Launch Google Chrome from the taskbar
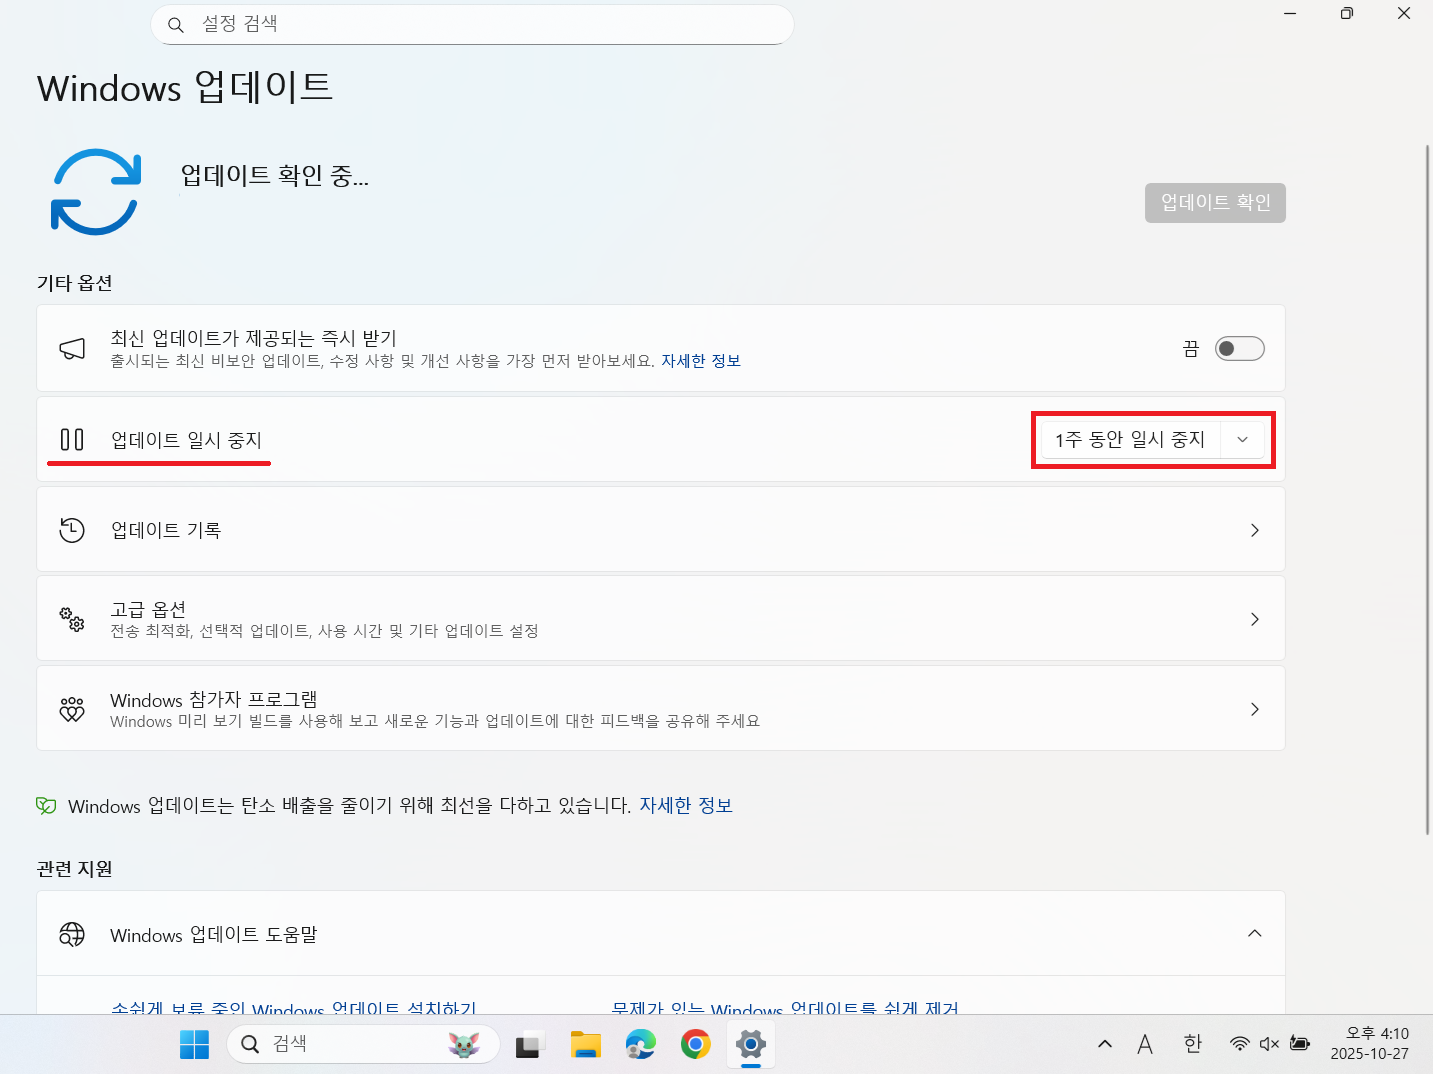 pos(695,1044)
